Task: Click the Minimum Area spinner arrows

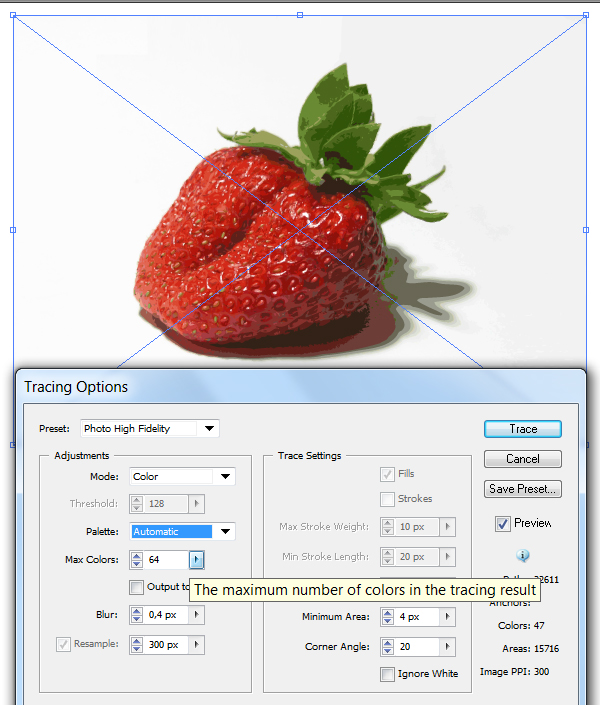Action: [x=388, y=617]
